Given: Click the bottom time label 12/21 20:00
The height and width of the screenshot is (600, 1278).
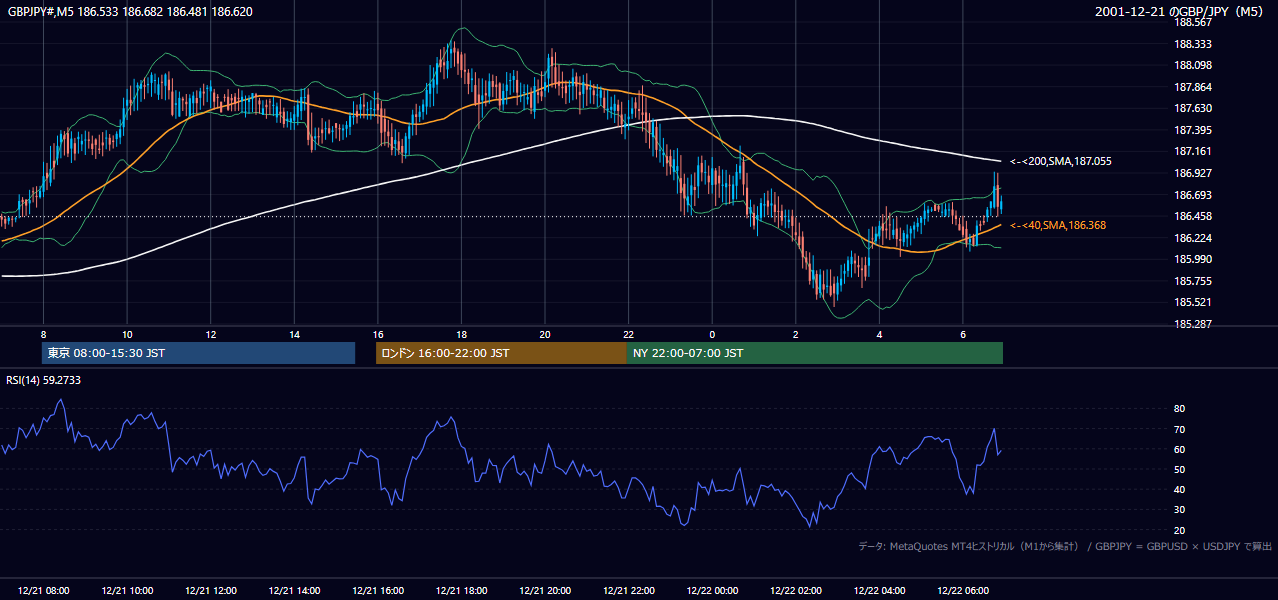Looking at the screenshot, I should click(x=545, y=591).
